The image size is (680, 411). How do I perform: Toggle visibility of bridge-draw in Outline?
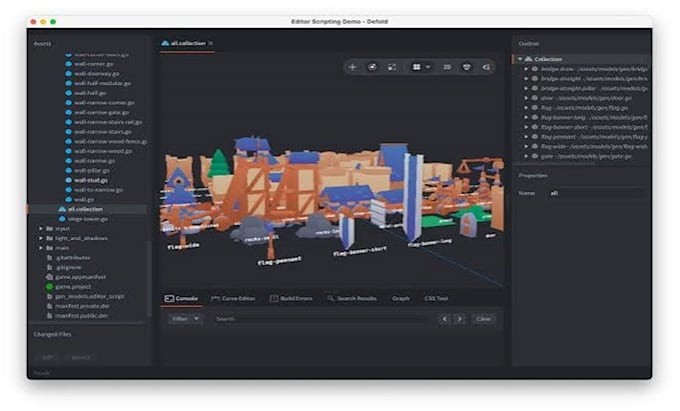tap(535, 69)
